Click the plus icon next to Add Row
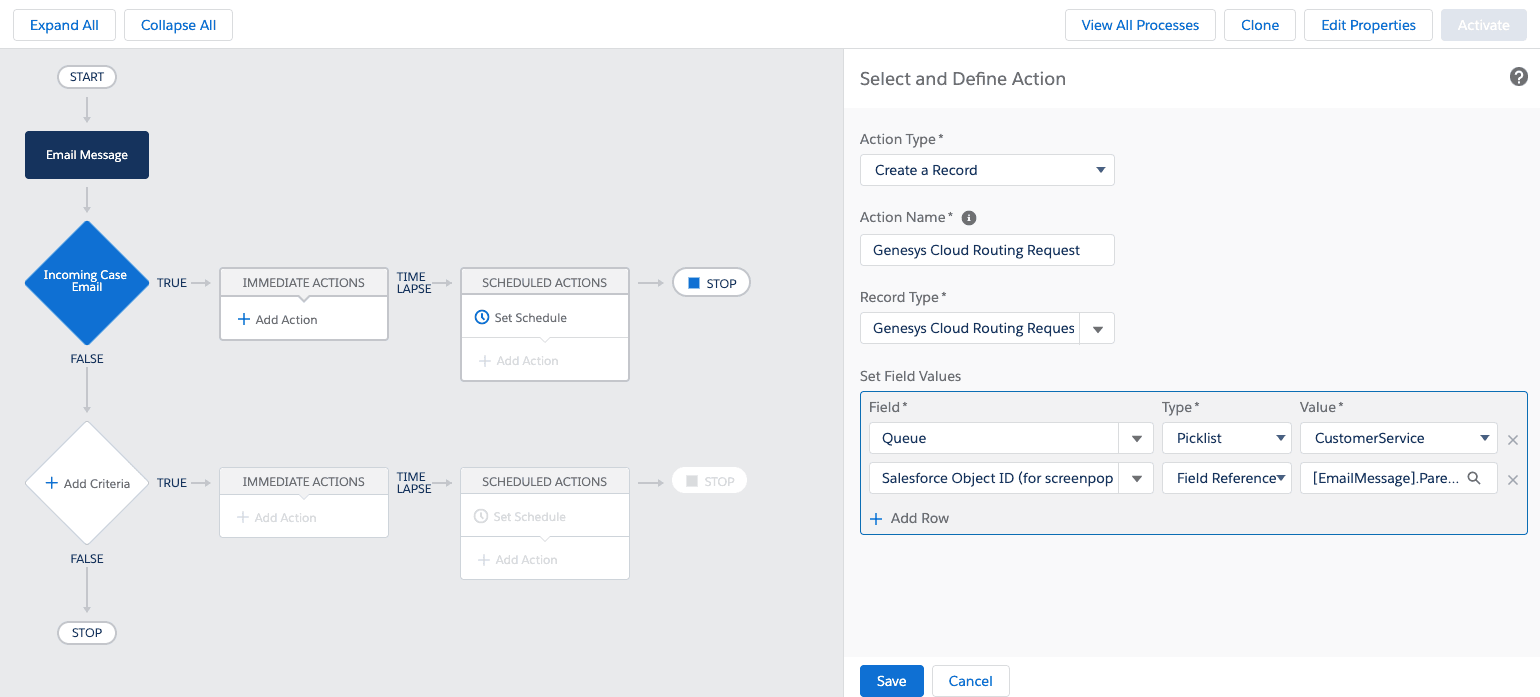Image resolution: width=1540 pixels, height=697 pixels. click(x=877, y=518)
